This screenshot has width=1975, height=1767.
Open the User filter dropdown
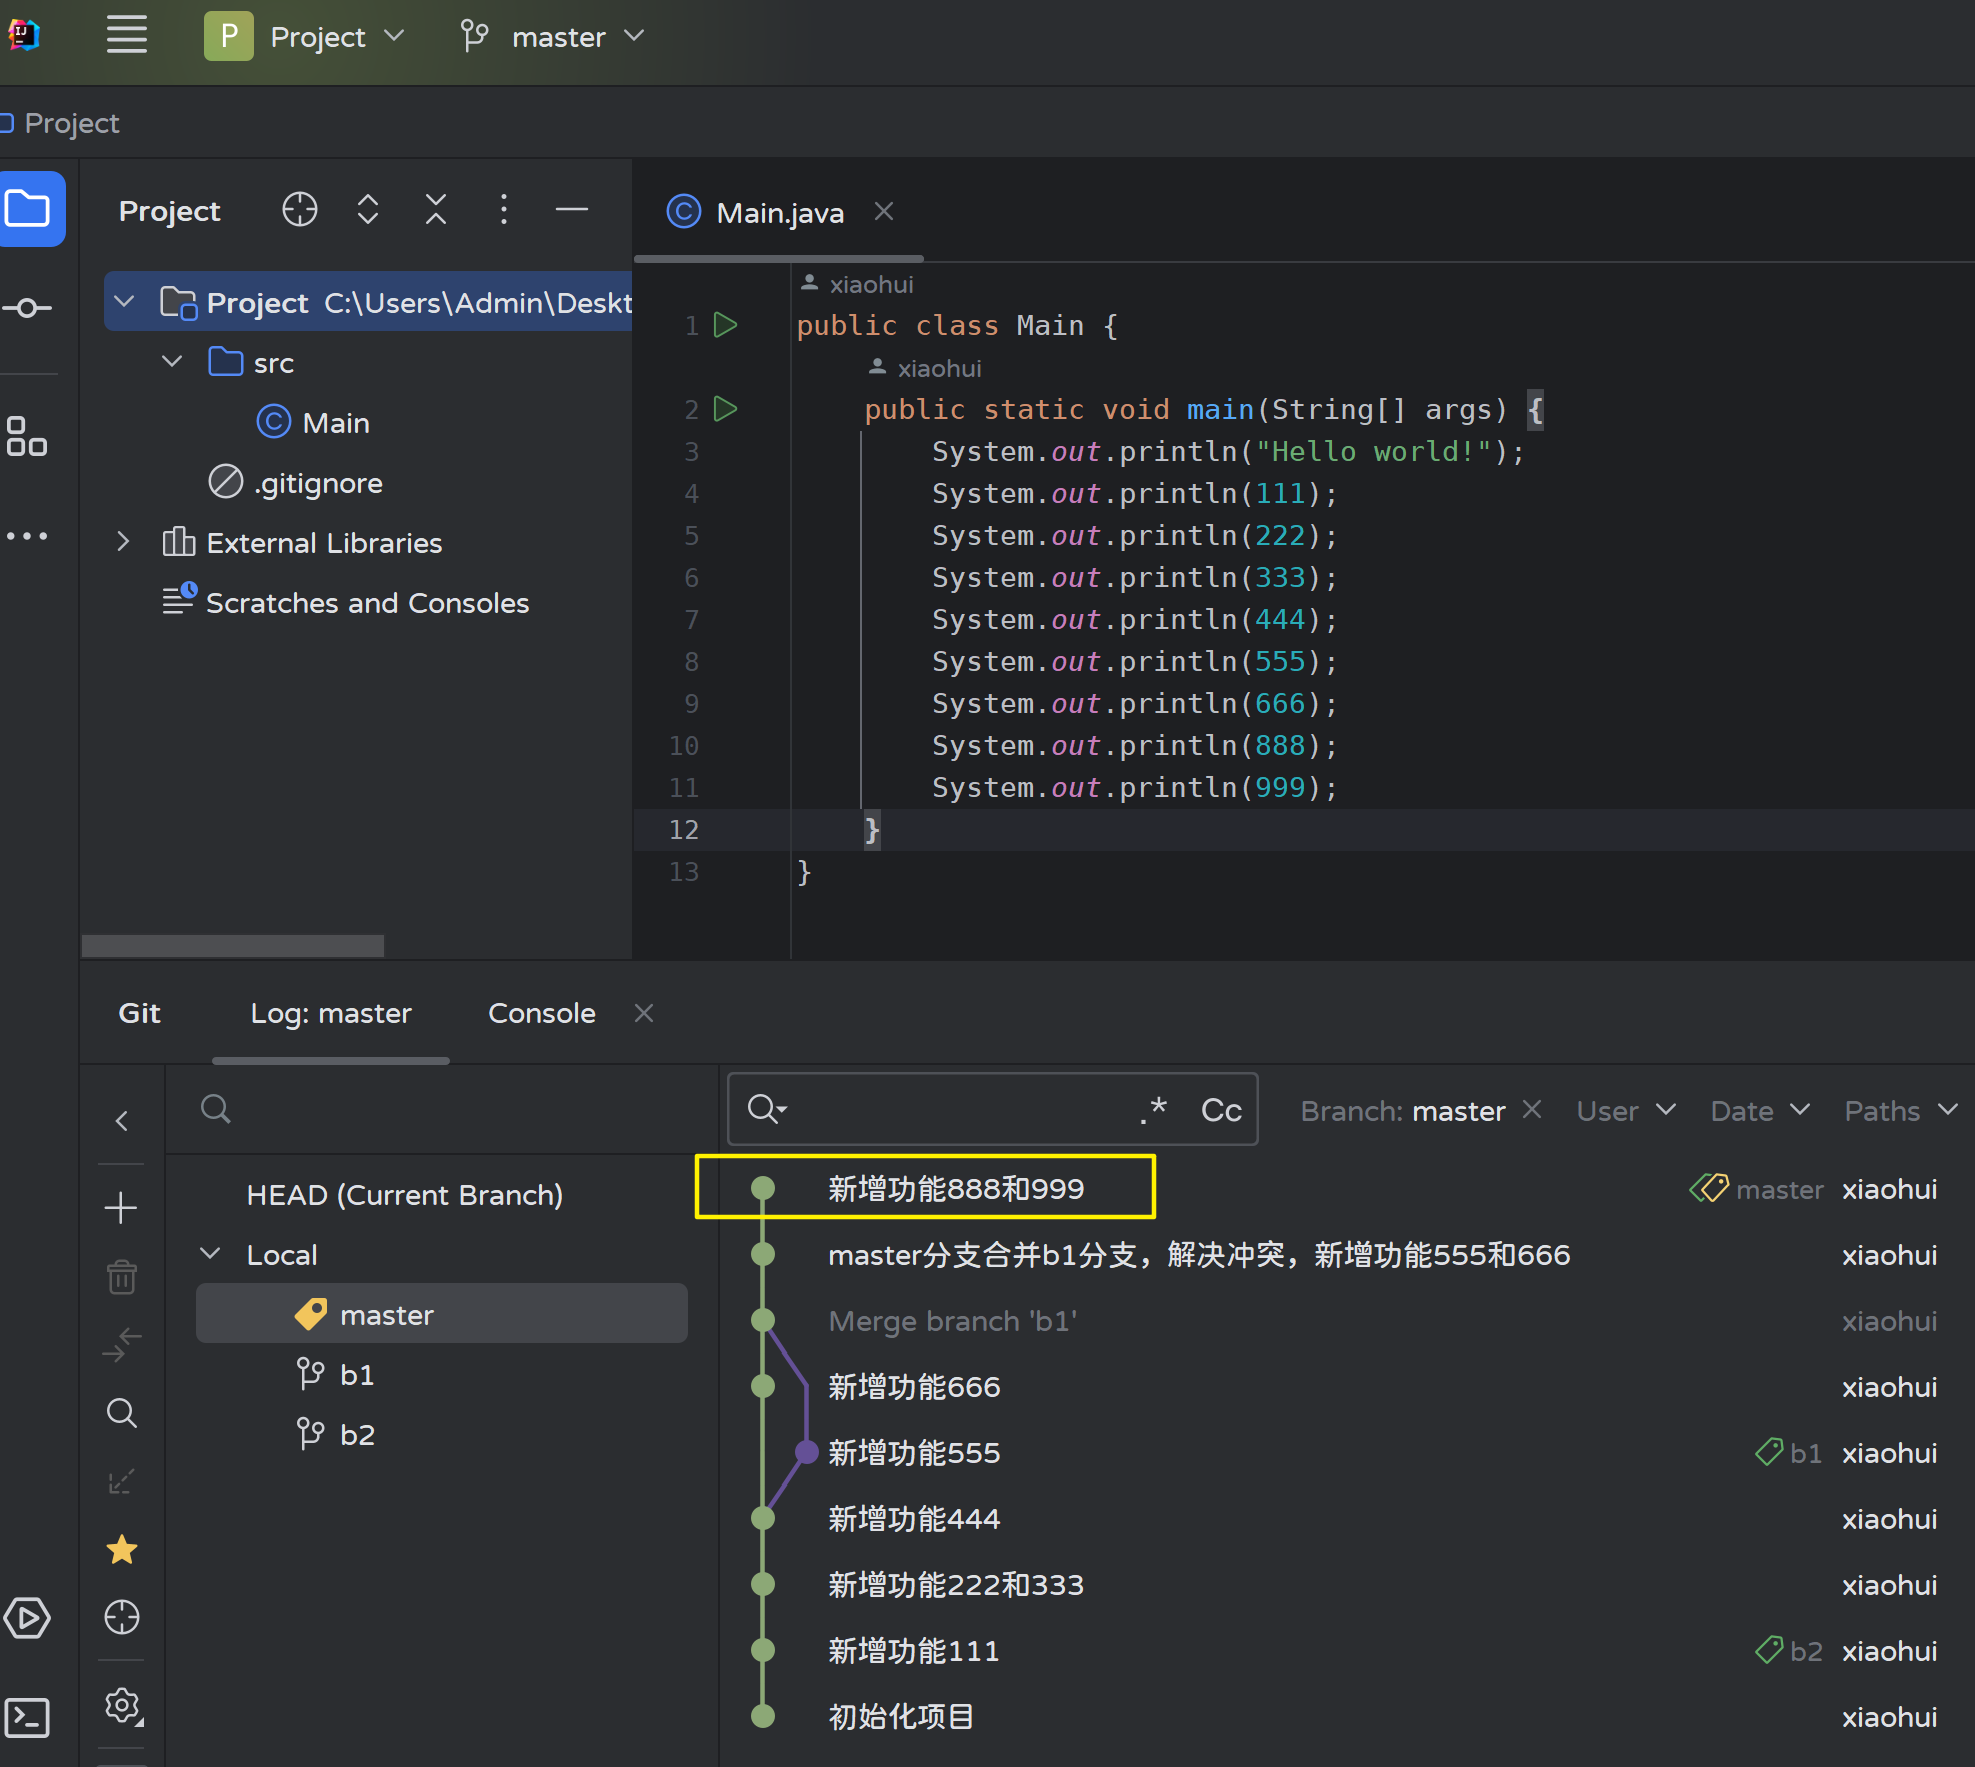(1625, 1111)
